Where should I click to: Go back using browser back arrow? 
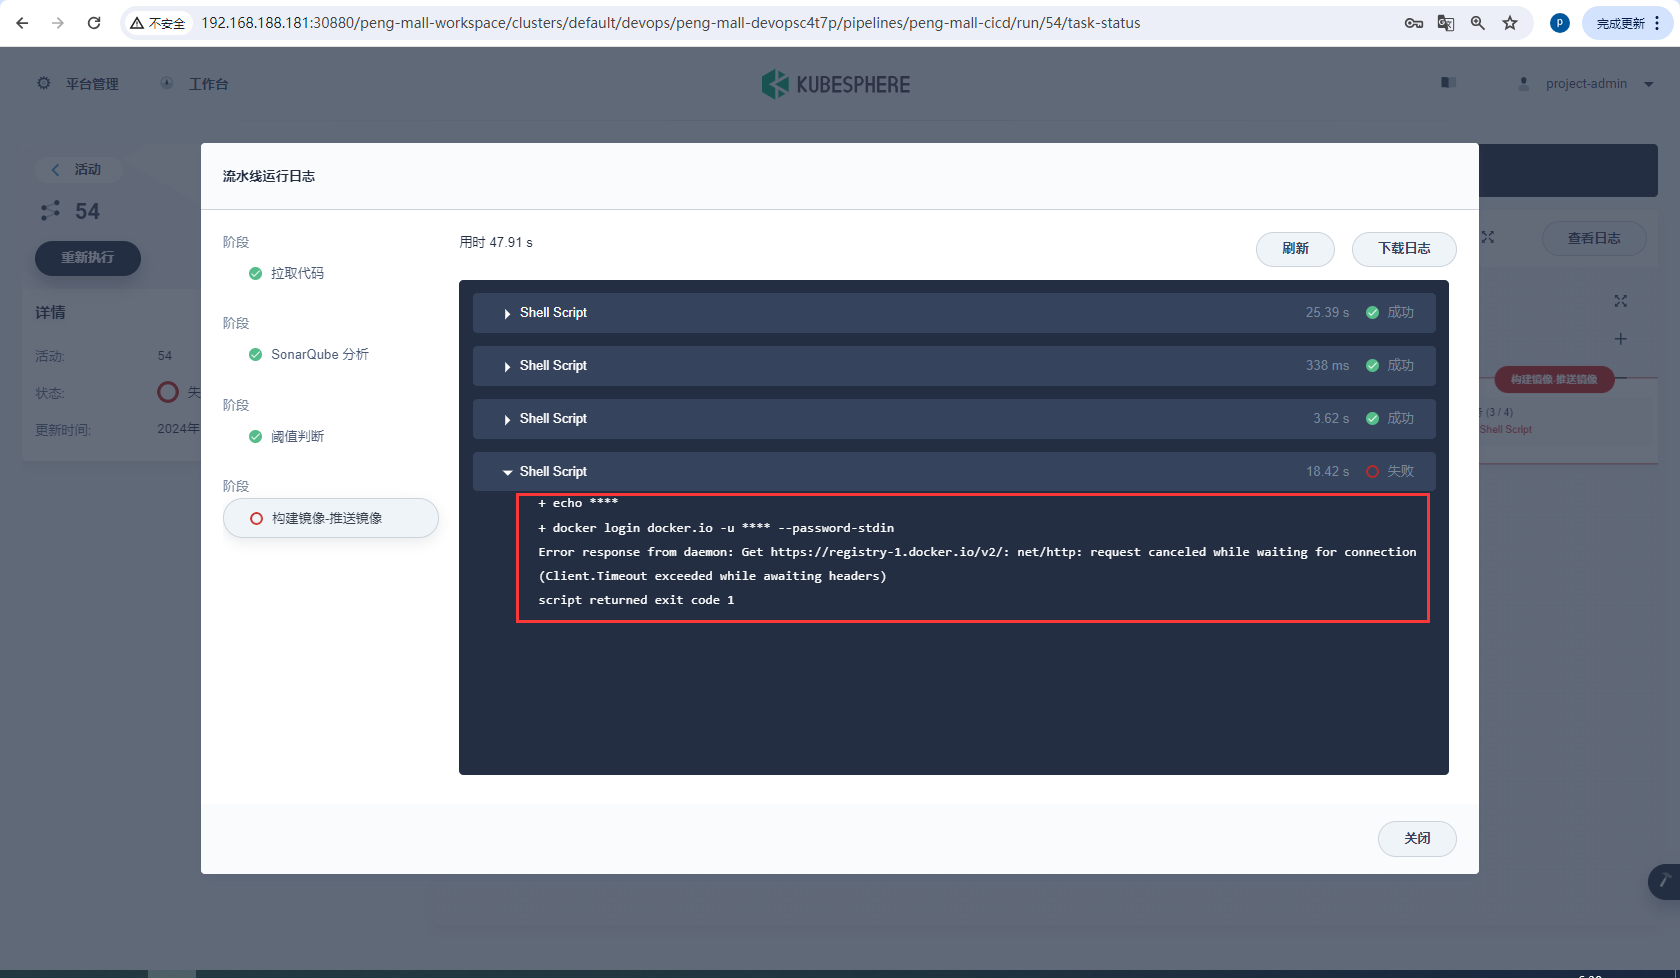pyautogui.click(x=22, y=23)
